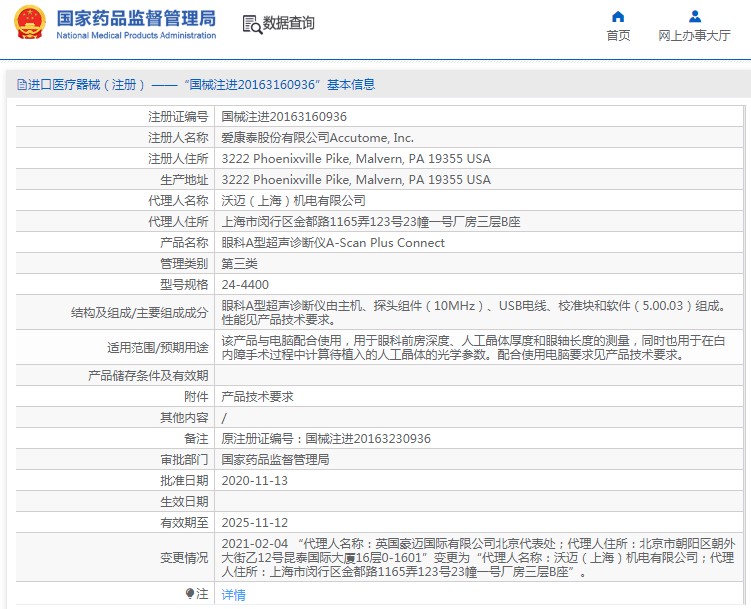Click the 产品储存条件及有效期 row label
Screen dimensions: 751x609
click(x=148, y=376)
